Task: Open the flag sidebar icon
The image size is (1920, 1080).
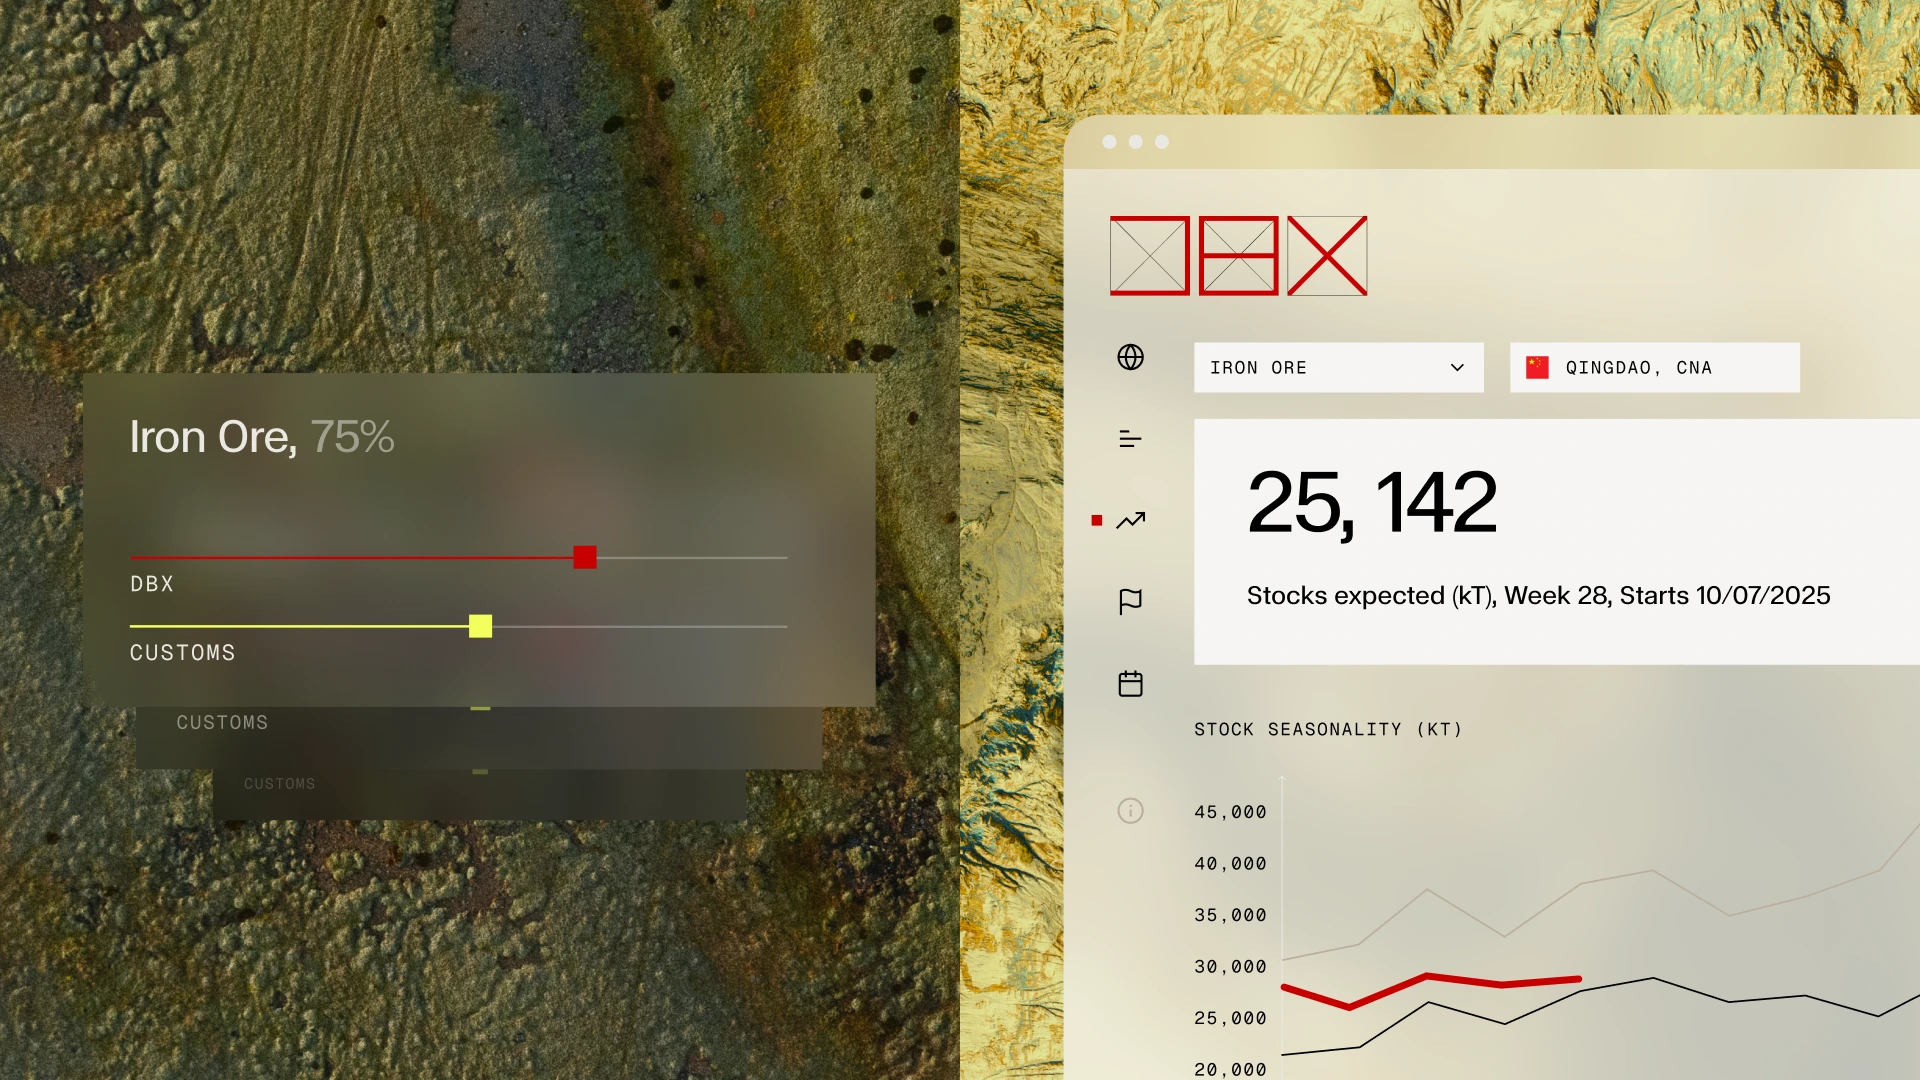Action: 1130,602
